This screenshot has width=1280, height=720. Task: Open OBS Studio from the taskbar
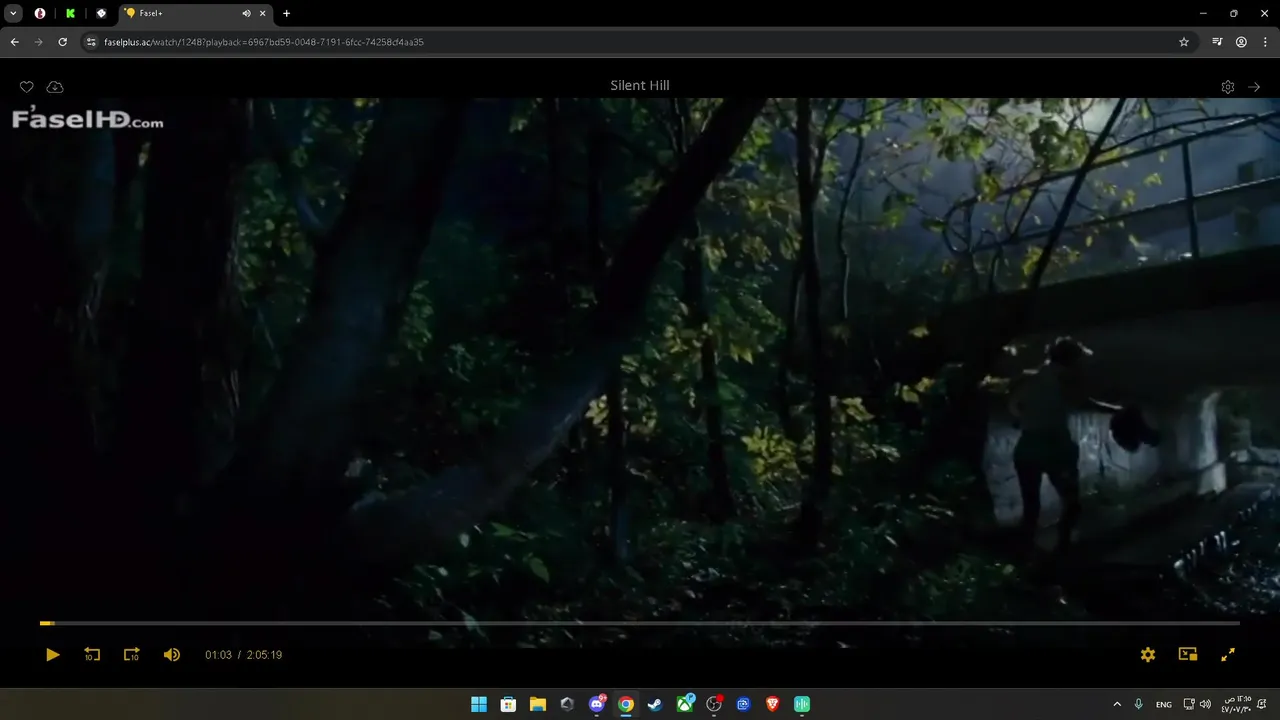(x=714, y=704)
